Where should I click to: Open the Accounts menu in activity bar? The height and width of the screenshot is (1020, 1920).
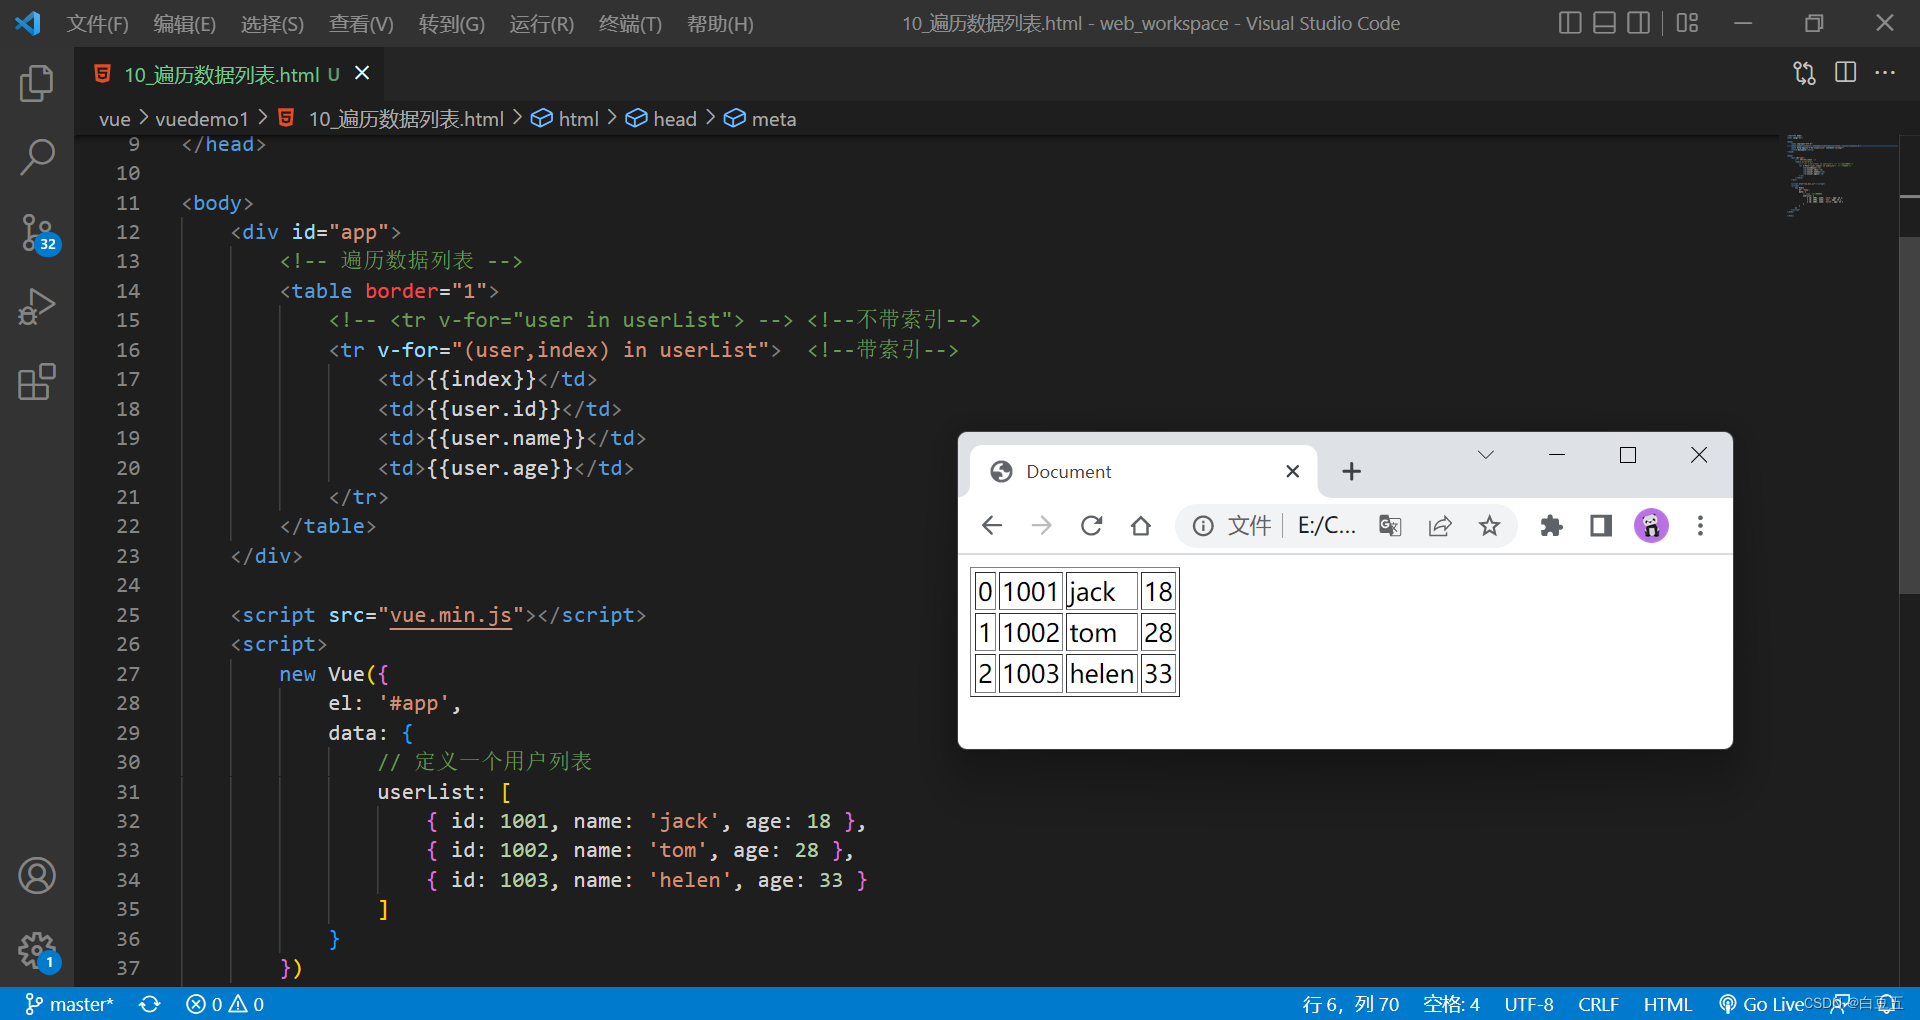pos(37,876)
